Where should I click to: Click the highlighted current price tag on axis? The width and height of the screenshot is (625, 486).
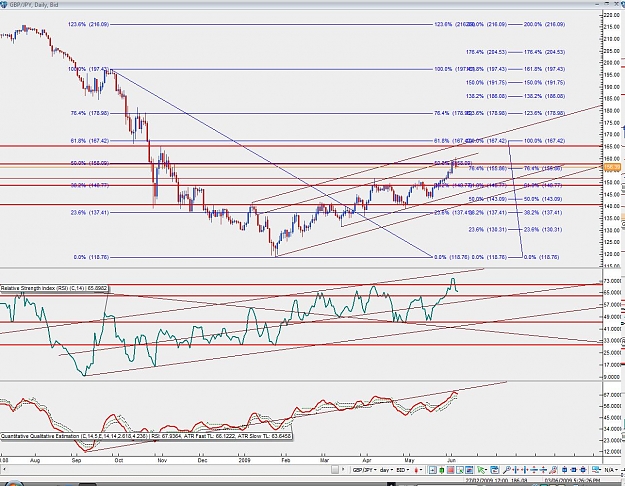pyautogui.click(x=613, y=167)
